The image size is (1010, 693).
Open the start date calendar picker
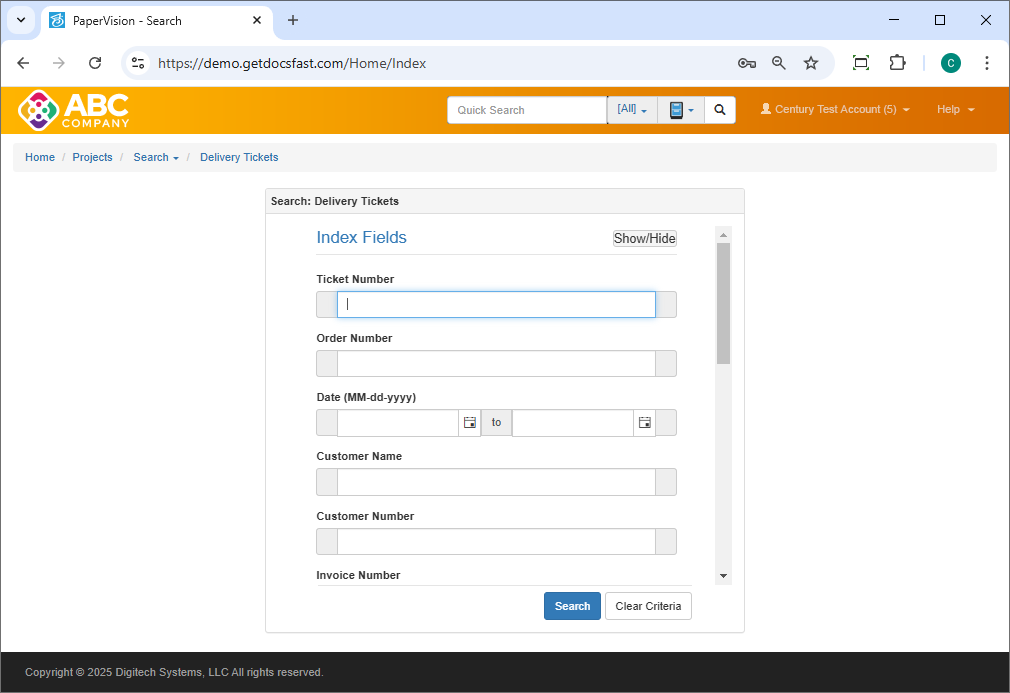click(x=469, y=423)
